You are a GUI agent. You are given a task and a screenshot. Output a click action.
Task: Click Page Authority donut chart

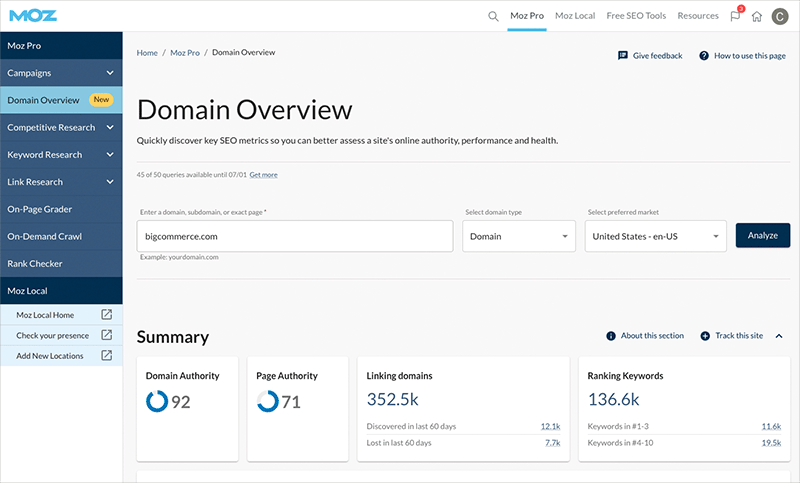[267, 401]
